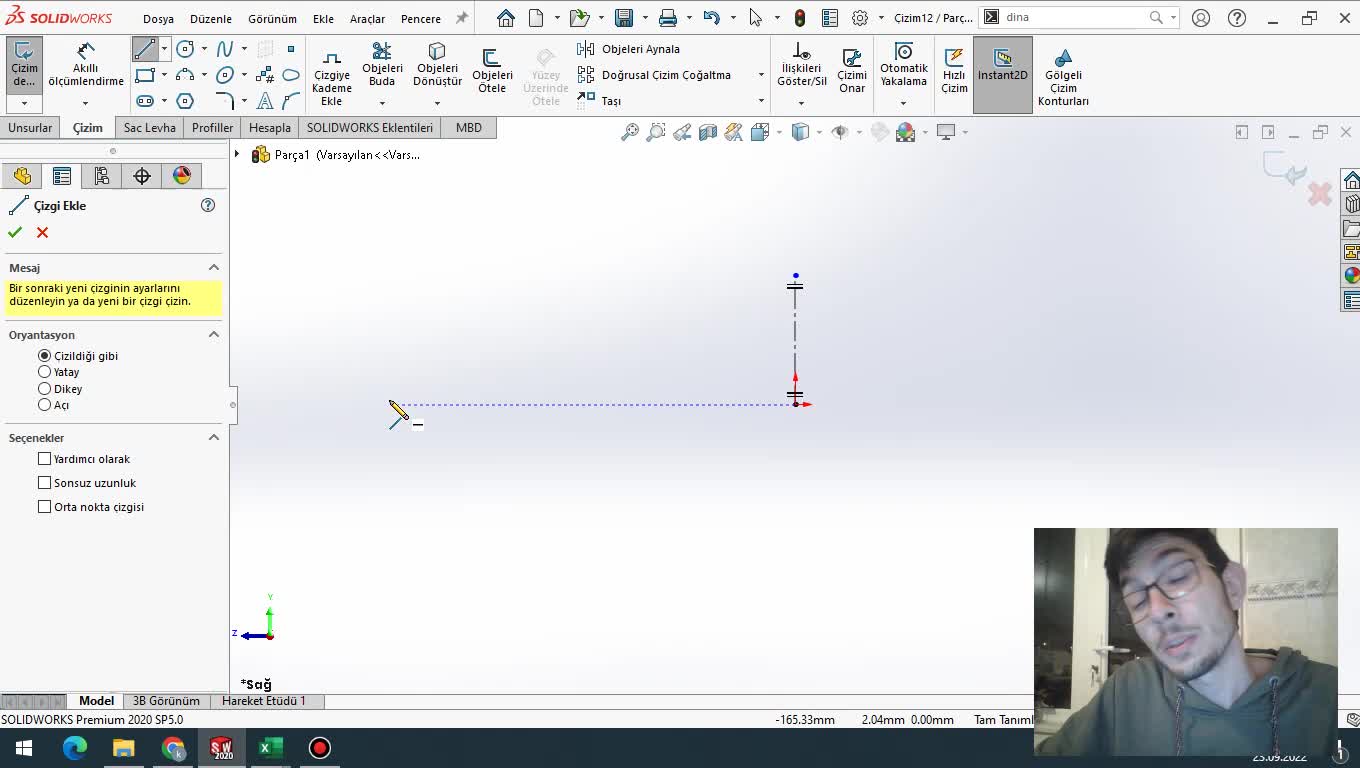The image size is (1360, 768).
Task: Select Yatay orientation radio button
Action: click(44, 372)
